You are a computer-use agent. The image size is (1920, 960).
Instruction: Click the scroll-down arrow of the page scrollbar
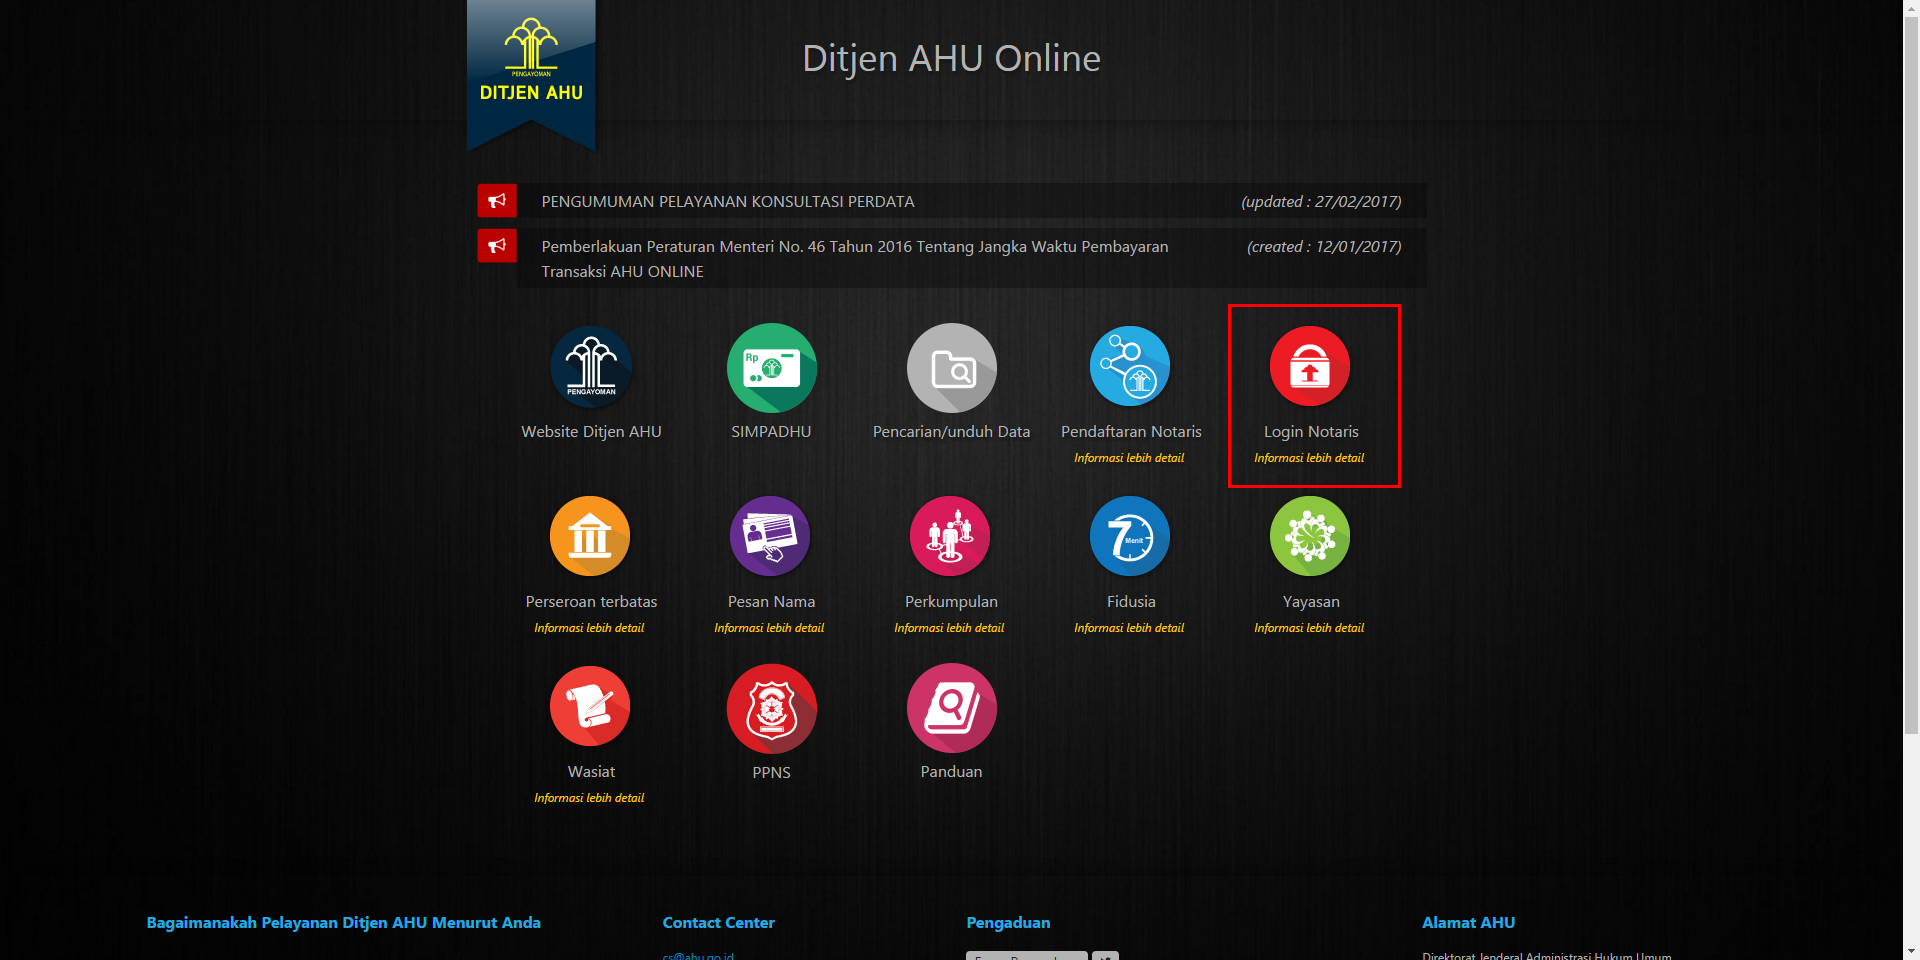click(x=1911, y=951)
